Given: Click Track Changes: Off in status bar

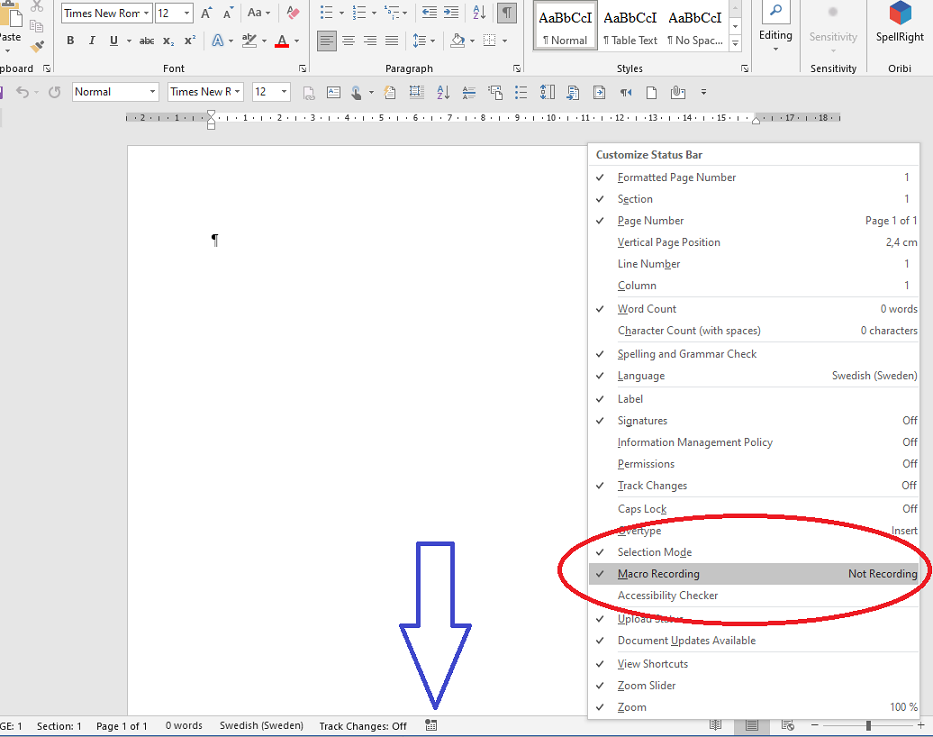Looking at the screenshot, I should 363,726.
